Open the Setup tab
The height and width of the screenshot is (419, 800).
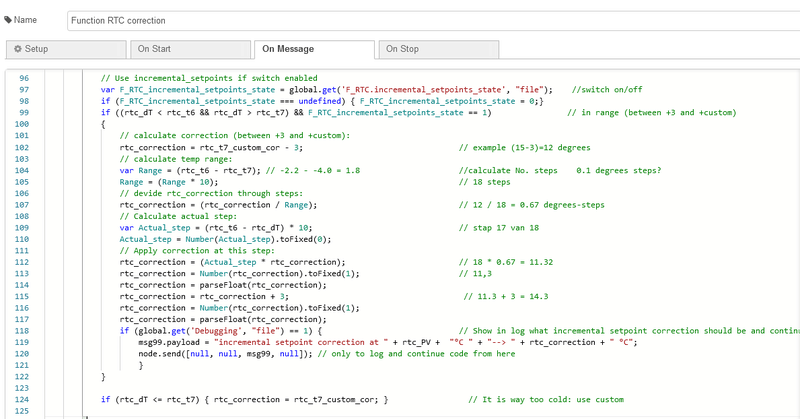pyautogui.click(x=66, y=49)
